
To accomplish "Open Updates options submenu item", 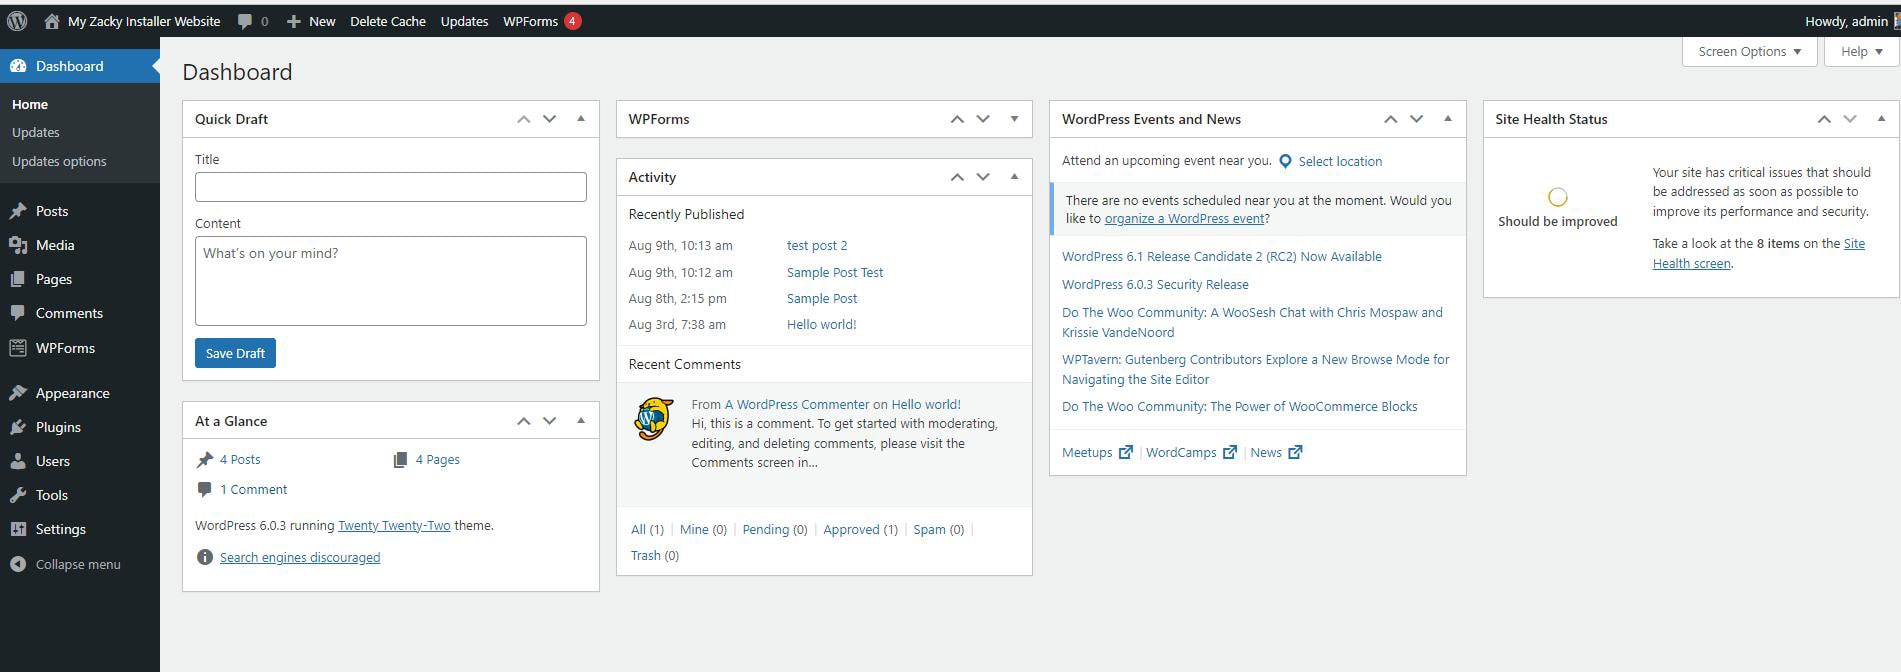I will coord(59,161).
